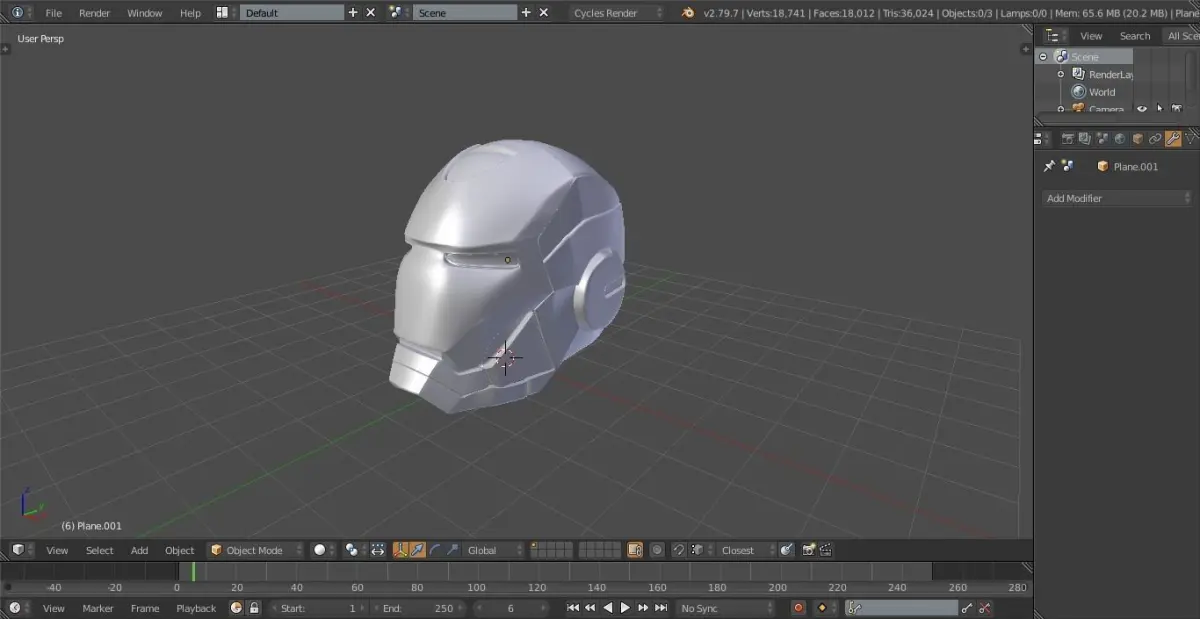The width and height of the screenshot is (1200, 619).
Task: Click the Info editor type icon
Action: (17, 13)
